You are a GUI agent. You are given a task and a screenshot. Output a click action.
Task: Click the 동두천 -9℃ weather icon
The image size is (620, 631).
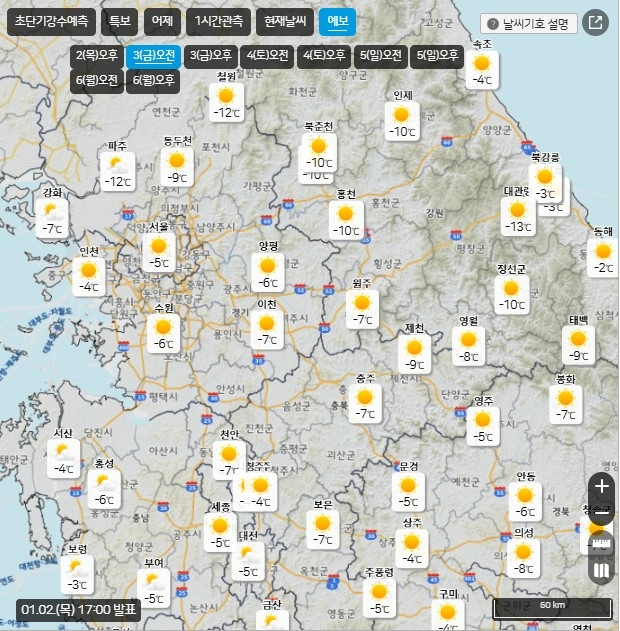point(177,167)
